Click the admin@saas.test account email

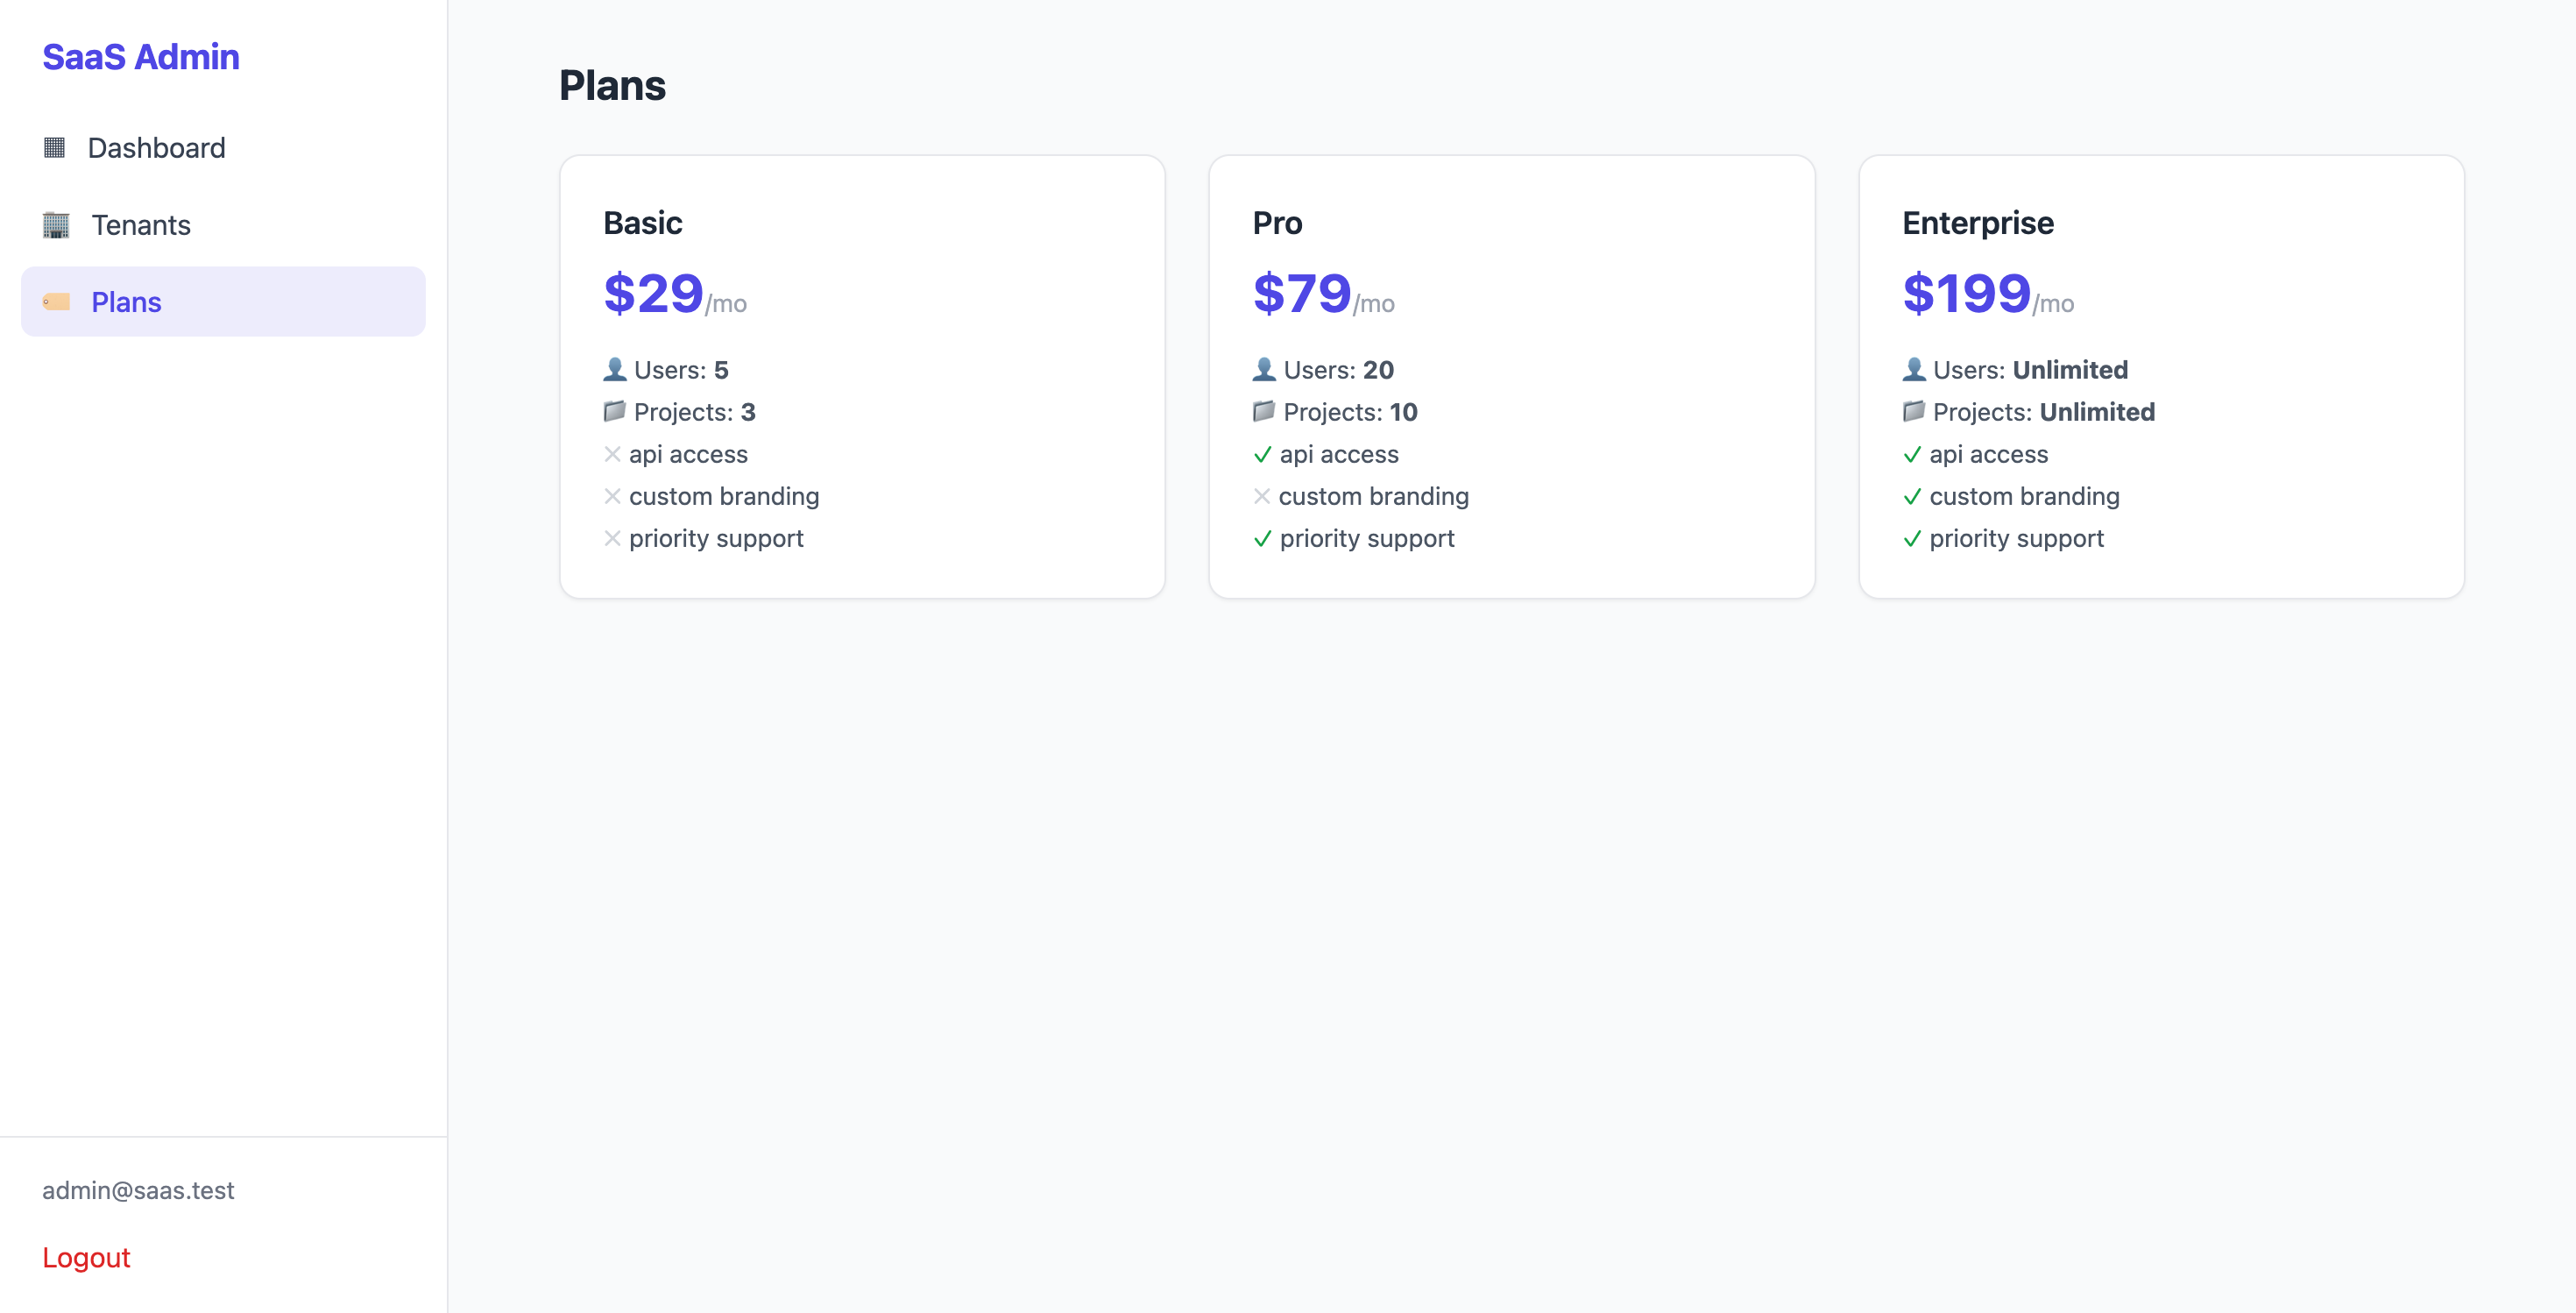[138, 1190]
